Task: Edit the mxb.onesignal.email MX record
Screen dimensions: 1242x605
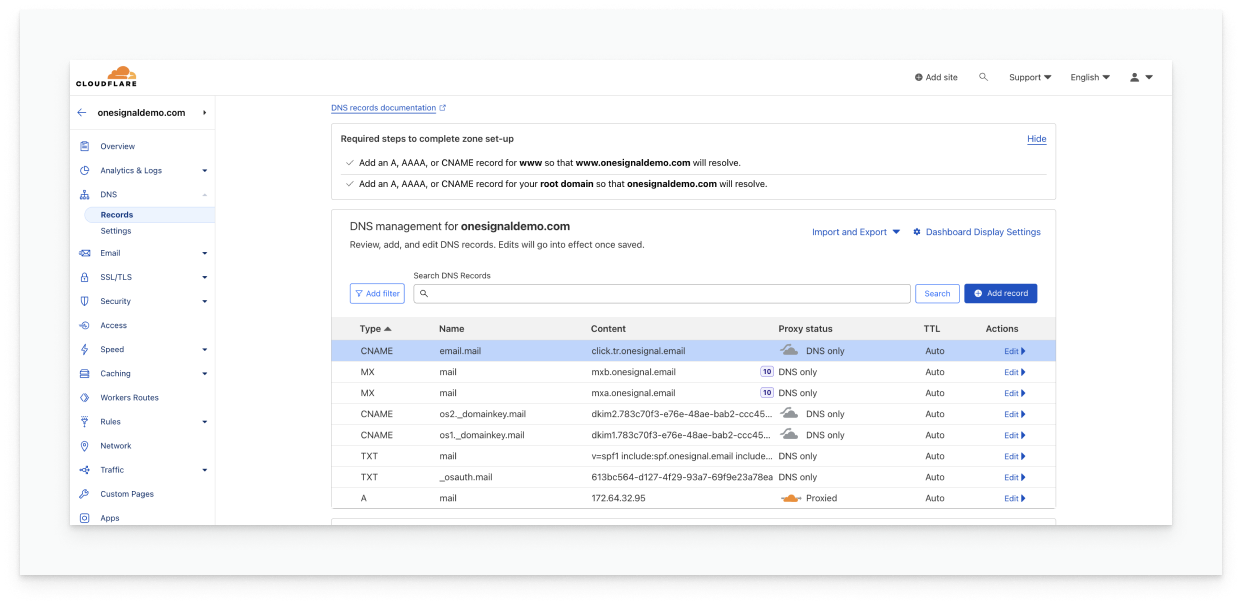Action: coord(1015,372)
